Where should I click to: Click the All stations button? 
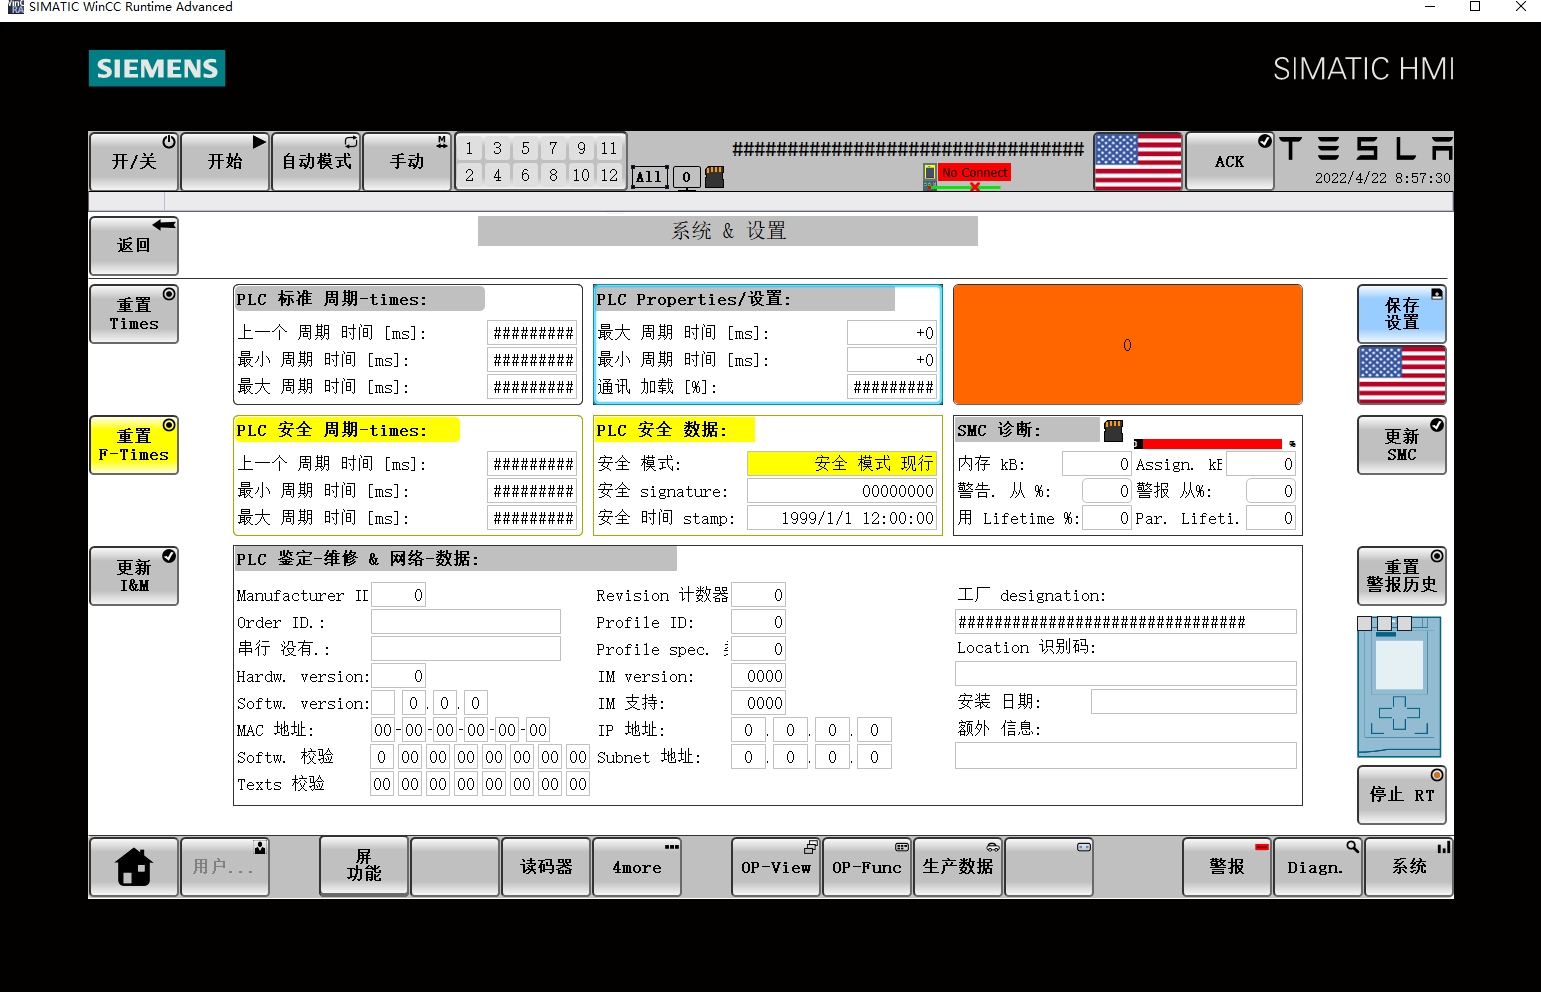(649, 177)
